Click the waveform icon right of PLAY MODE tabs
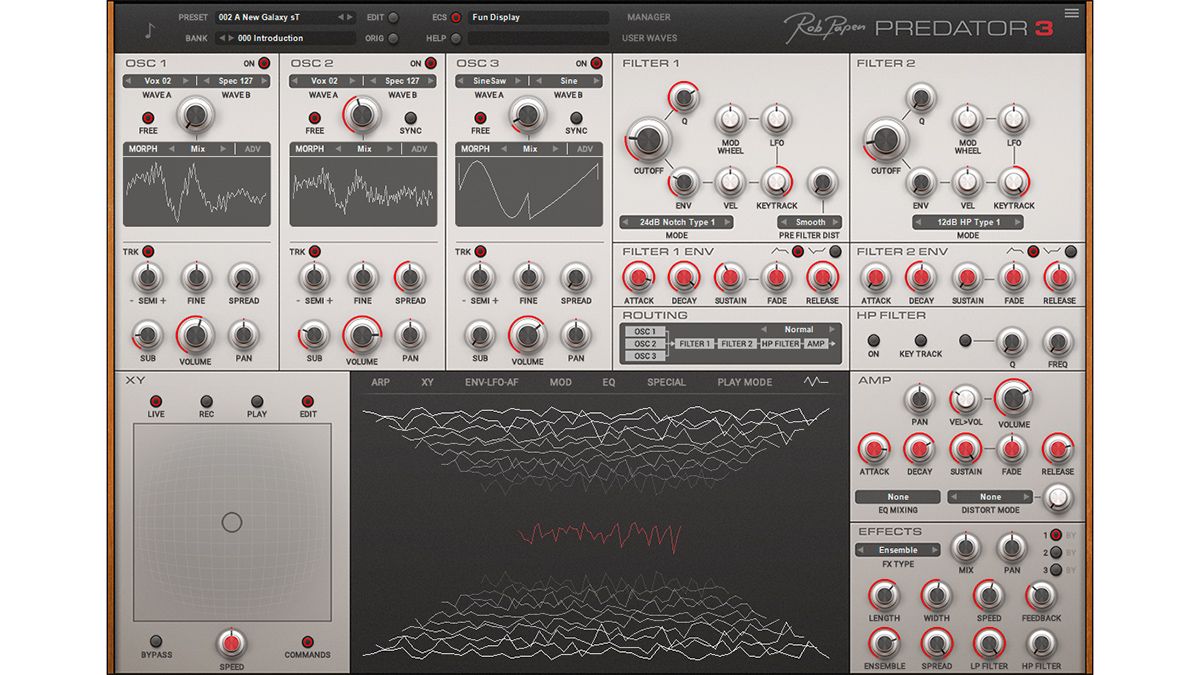Image resolution: width=1200 pixels, height=675 pixels. pos(814,381)
